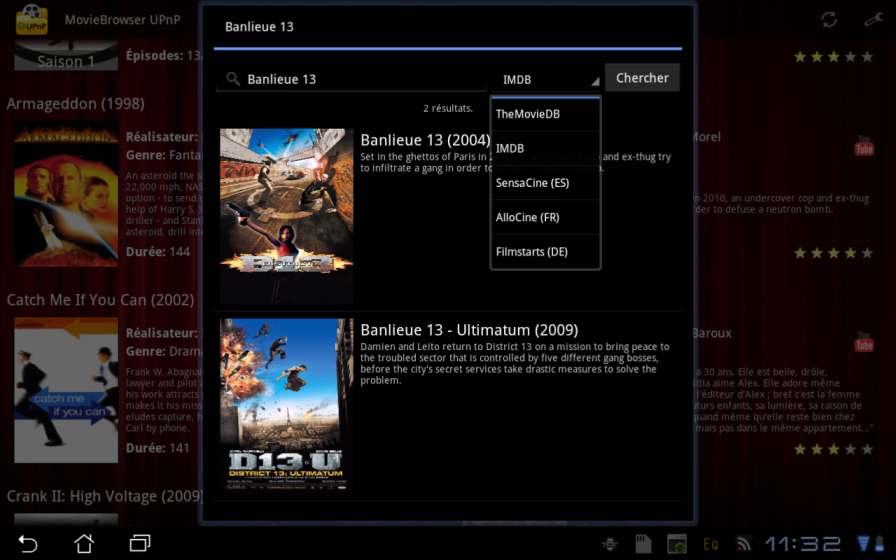Tap the Android home button
896x560 pixels.
coord(84,543)
